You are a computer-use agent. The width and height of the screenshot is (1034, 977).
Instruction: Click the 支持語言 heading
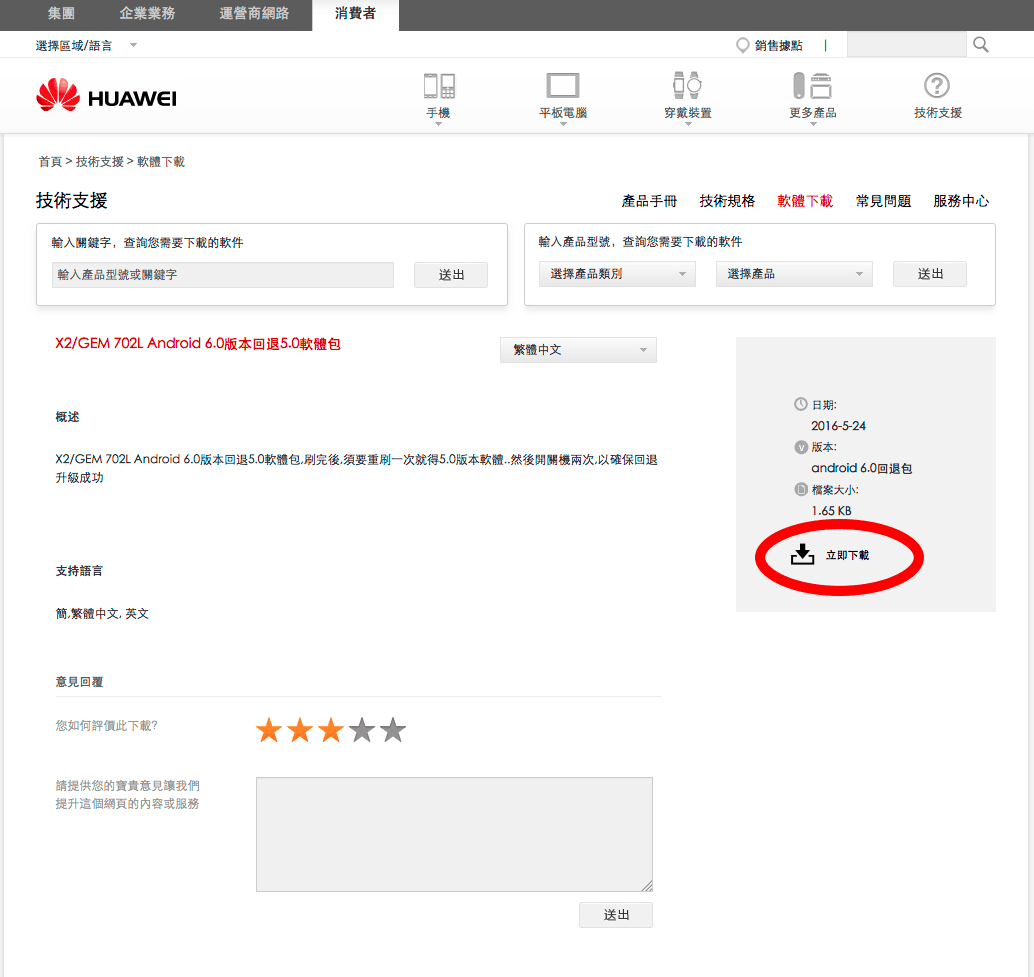[79, 571]
